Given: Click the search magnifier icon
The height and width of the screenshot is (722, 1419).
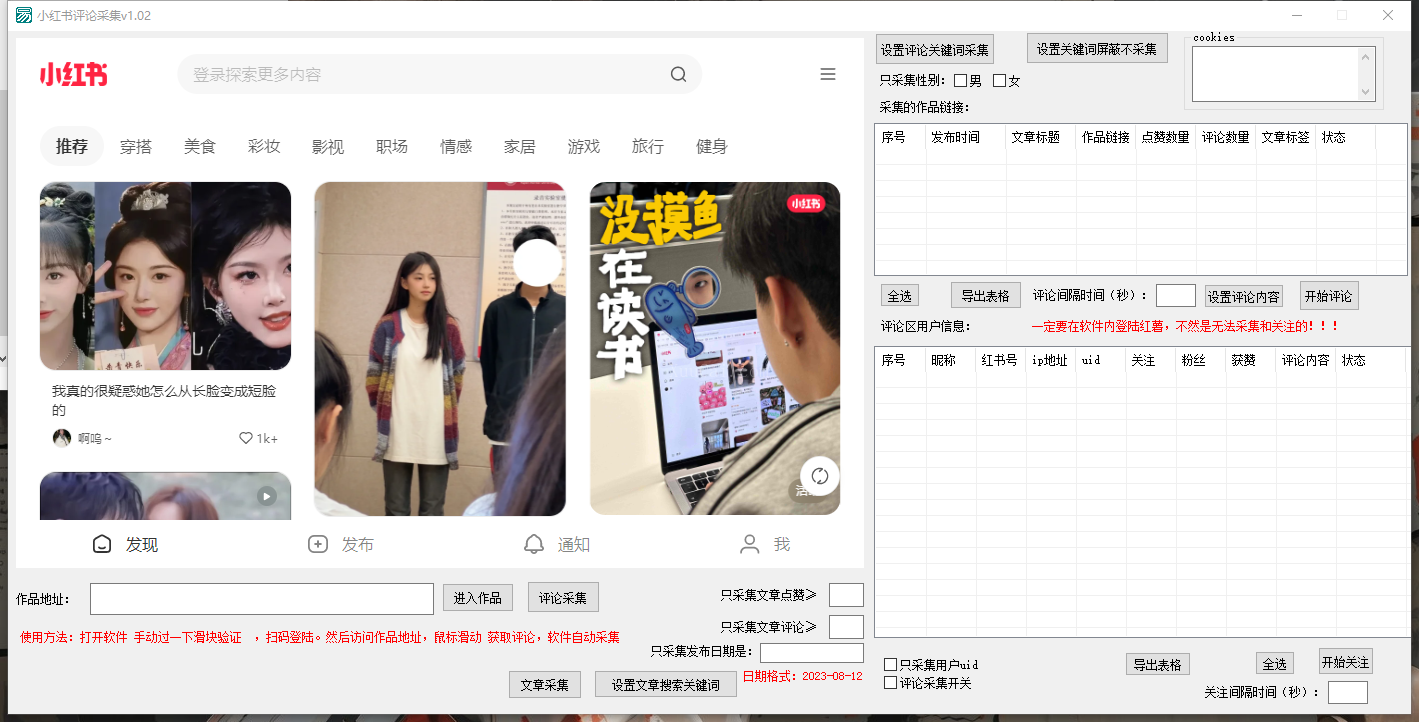Looking at the screenshot, I should [x=678, y=75].
